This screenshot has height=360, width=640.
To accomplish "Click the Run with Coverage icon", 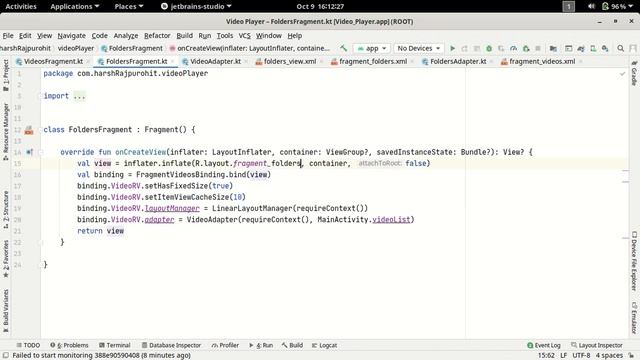I will point(501,48).
